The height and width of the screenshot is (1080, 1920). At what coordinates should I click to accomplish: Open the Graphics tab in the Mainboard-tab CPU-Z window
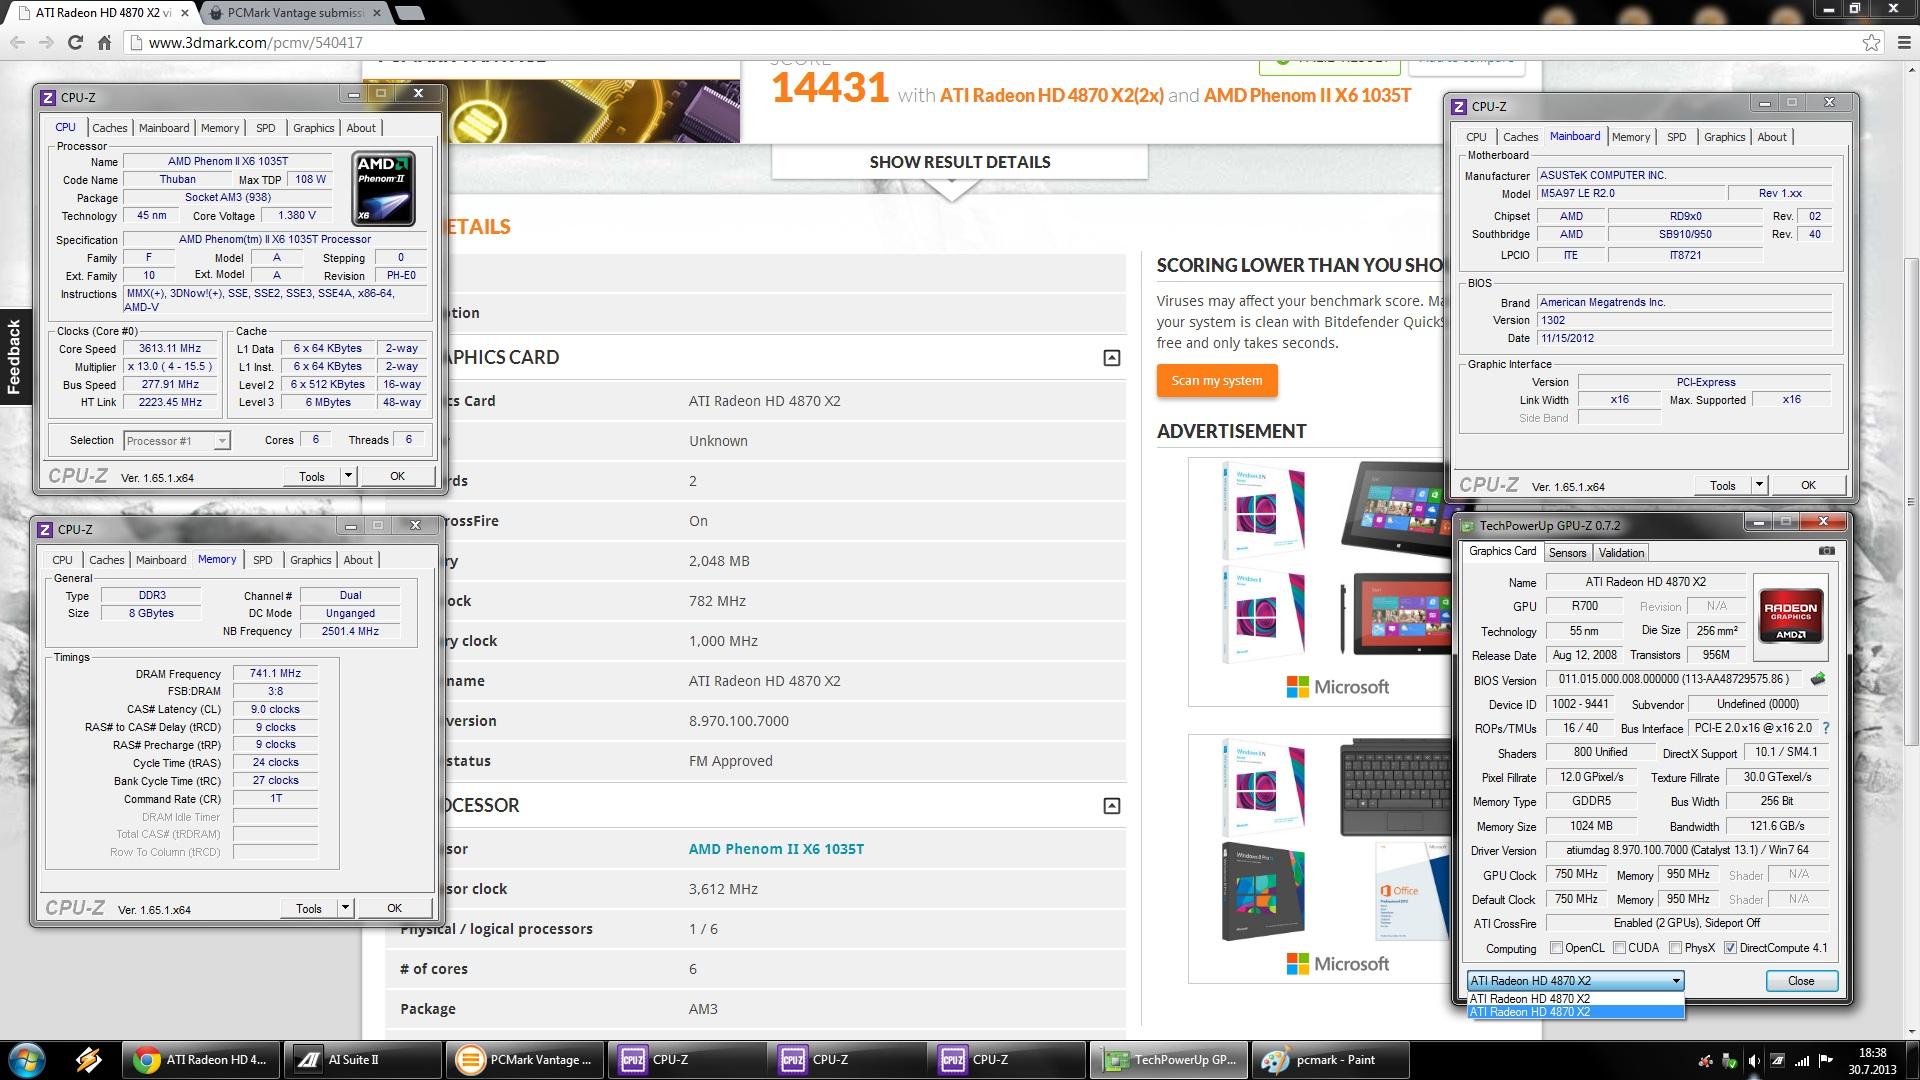pyautogui.click(x=1724, y=137)
